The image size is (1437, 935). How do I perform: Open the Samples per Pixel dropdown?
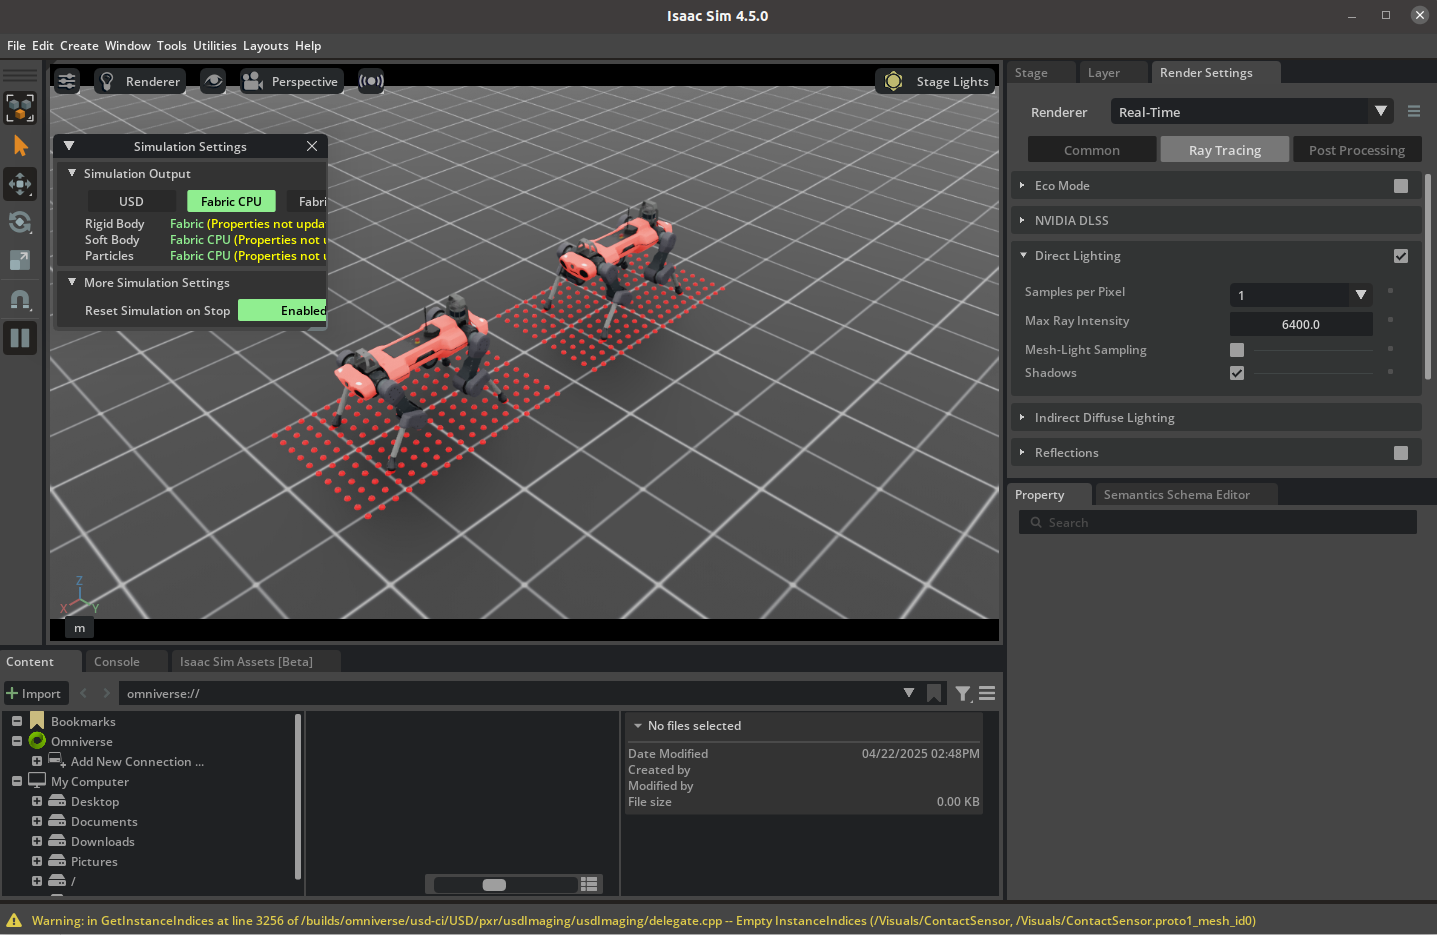1300,295
